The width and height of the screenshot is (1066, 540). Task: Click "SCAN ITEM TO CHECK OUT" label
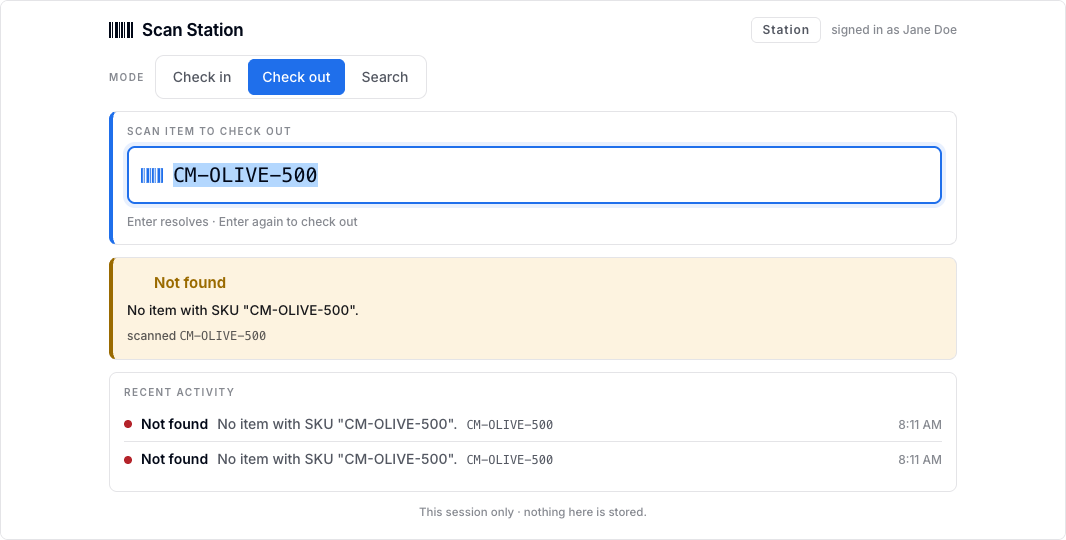(209, 131)
